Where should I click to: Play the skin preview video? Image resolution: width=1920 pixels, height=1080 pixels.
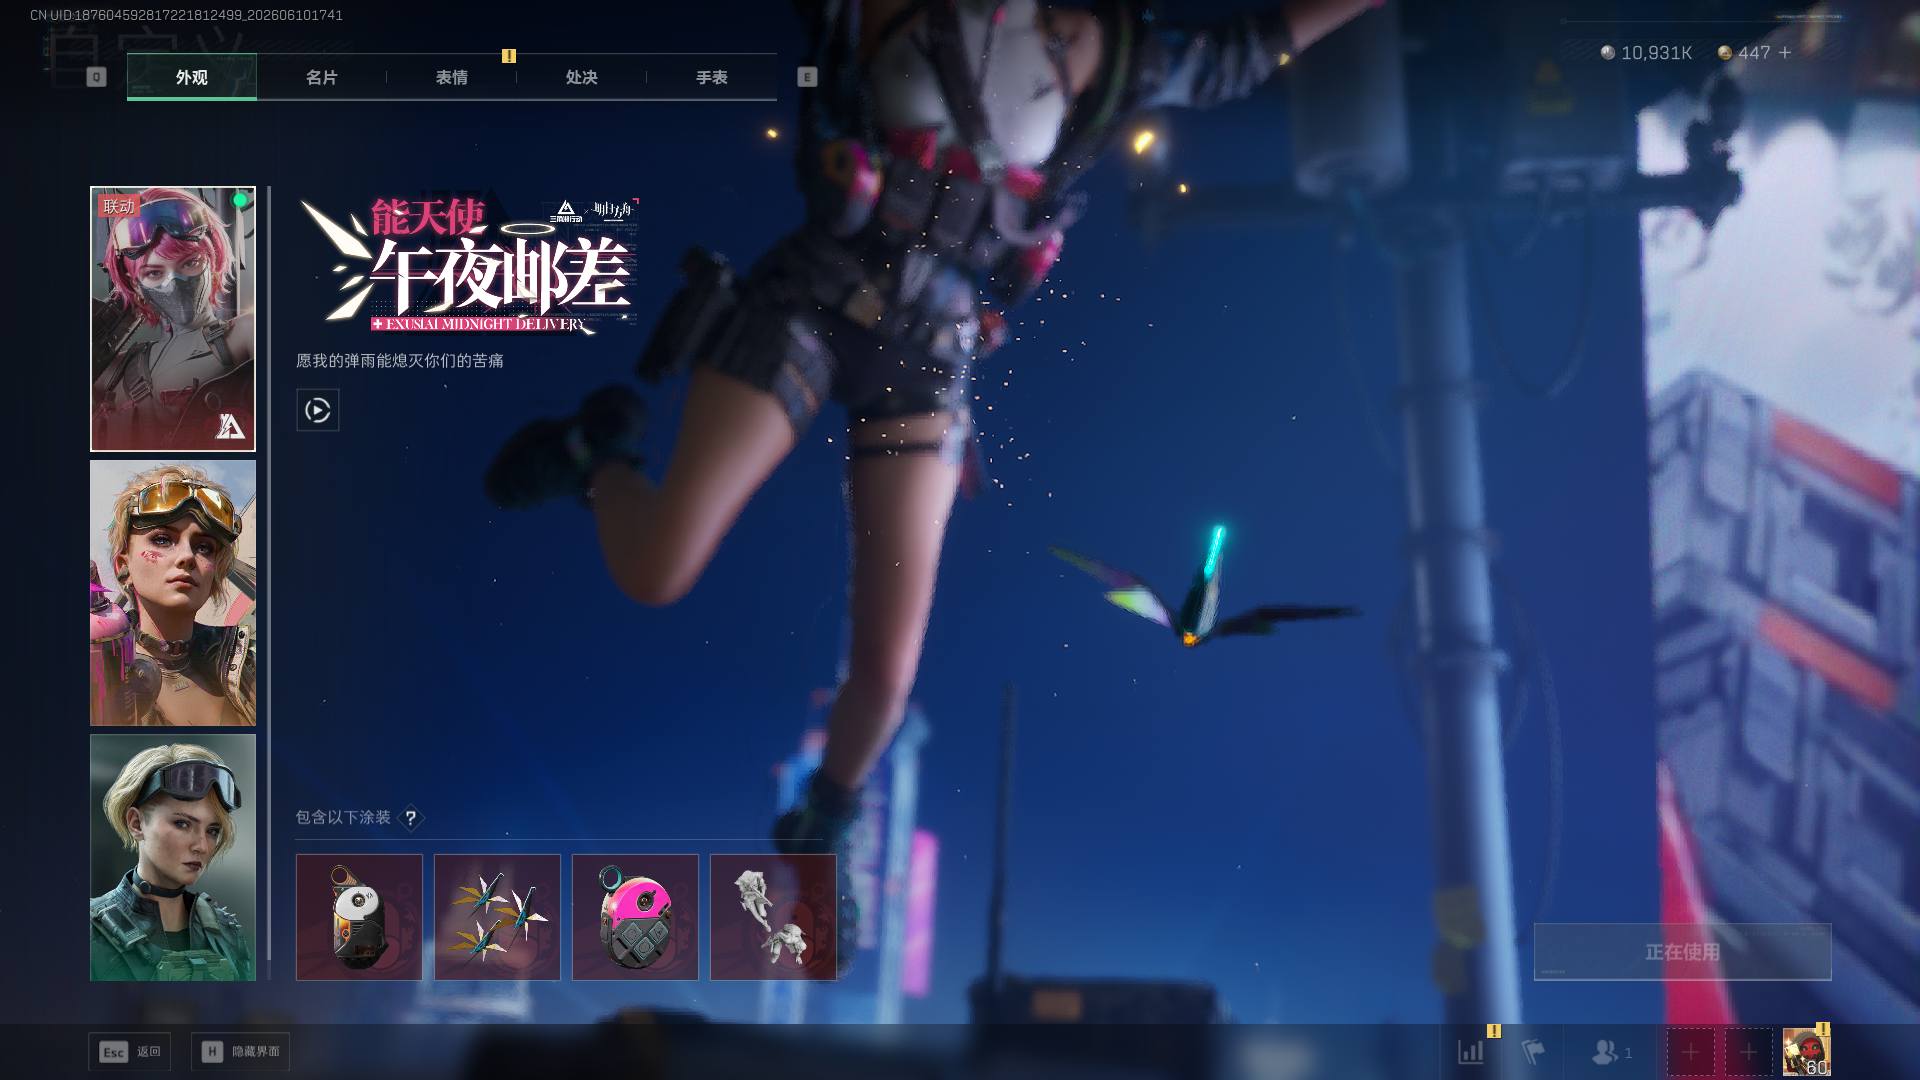[318, 410]
